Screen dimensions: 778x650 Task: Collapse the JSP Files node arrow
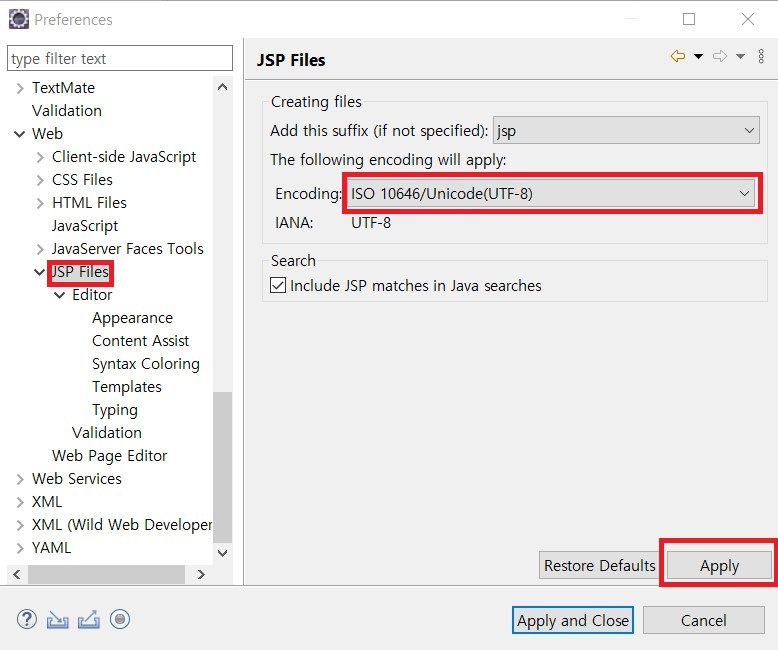coord(39,272)
